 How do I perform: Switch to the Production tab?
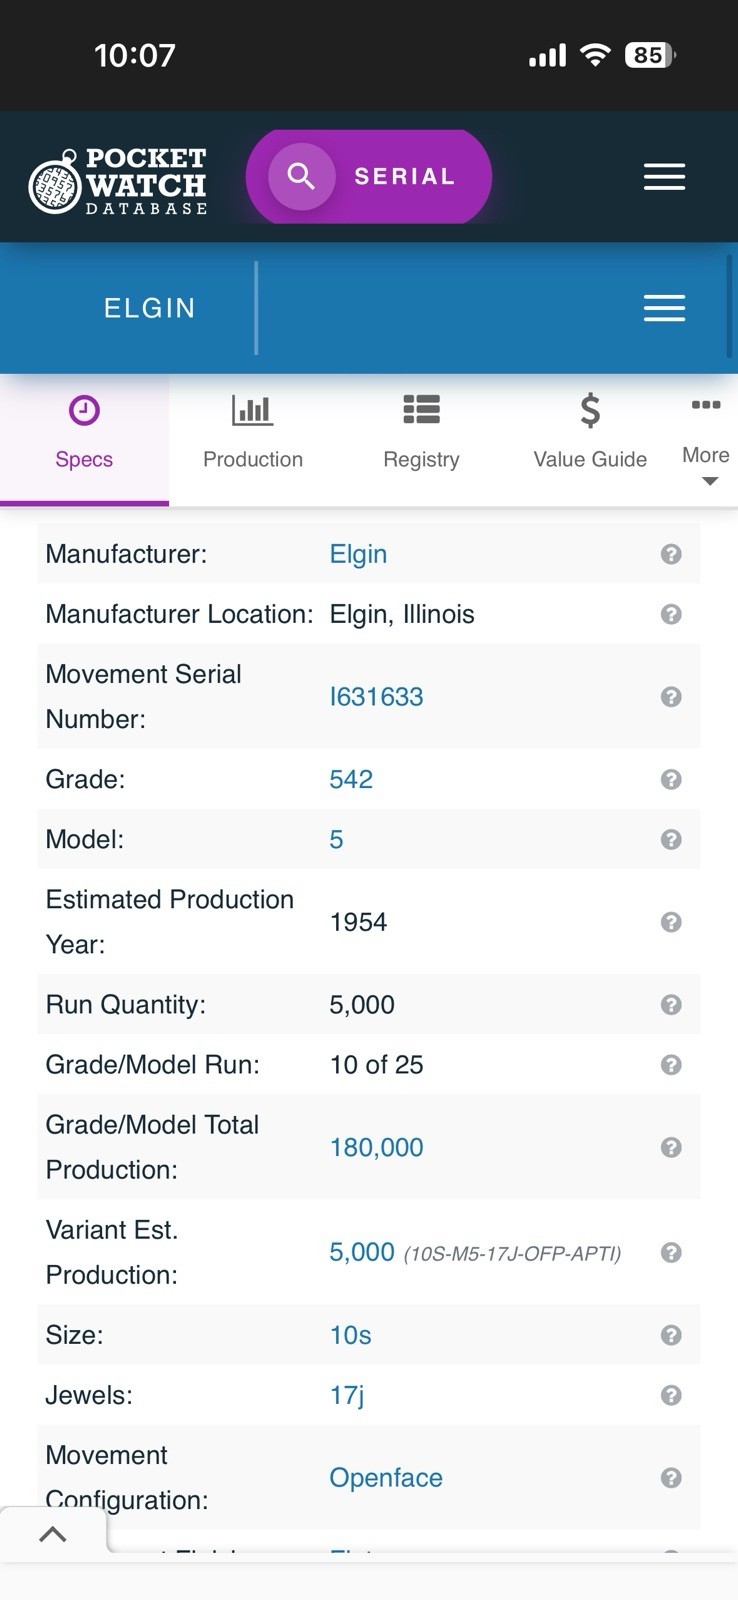pyautogui.click(x=253, y=439)
